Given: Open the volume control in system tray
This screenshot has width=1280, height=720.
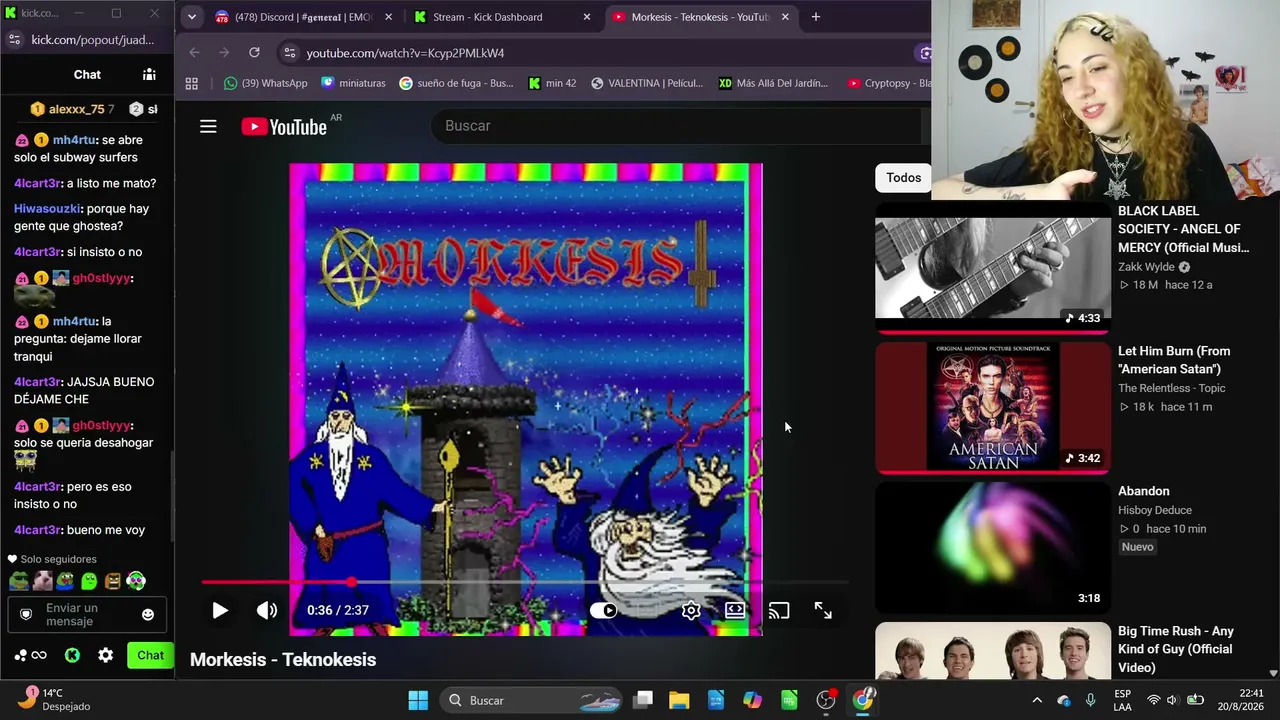Looking at the screenshot, I should pos(1172,700).
